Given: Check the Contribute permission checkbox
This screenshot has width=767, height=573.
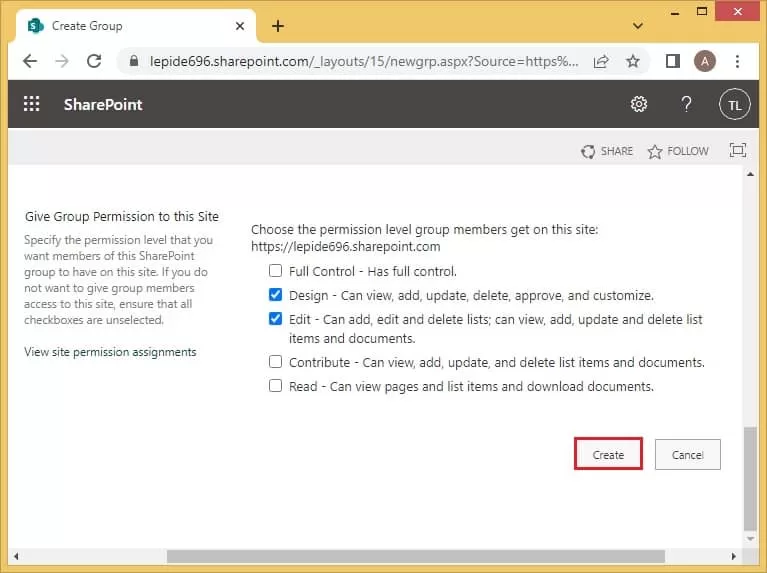Looking at the screenshot, I should (276, 362).
